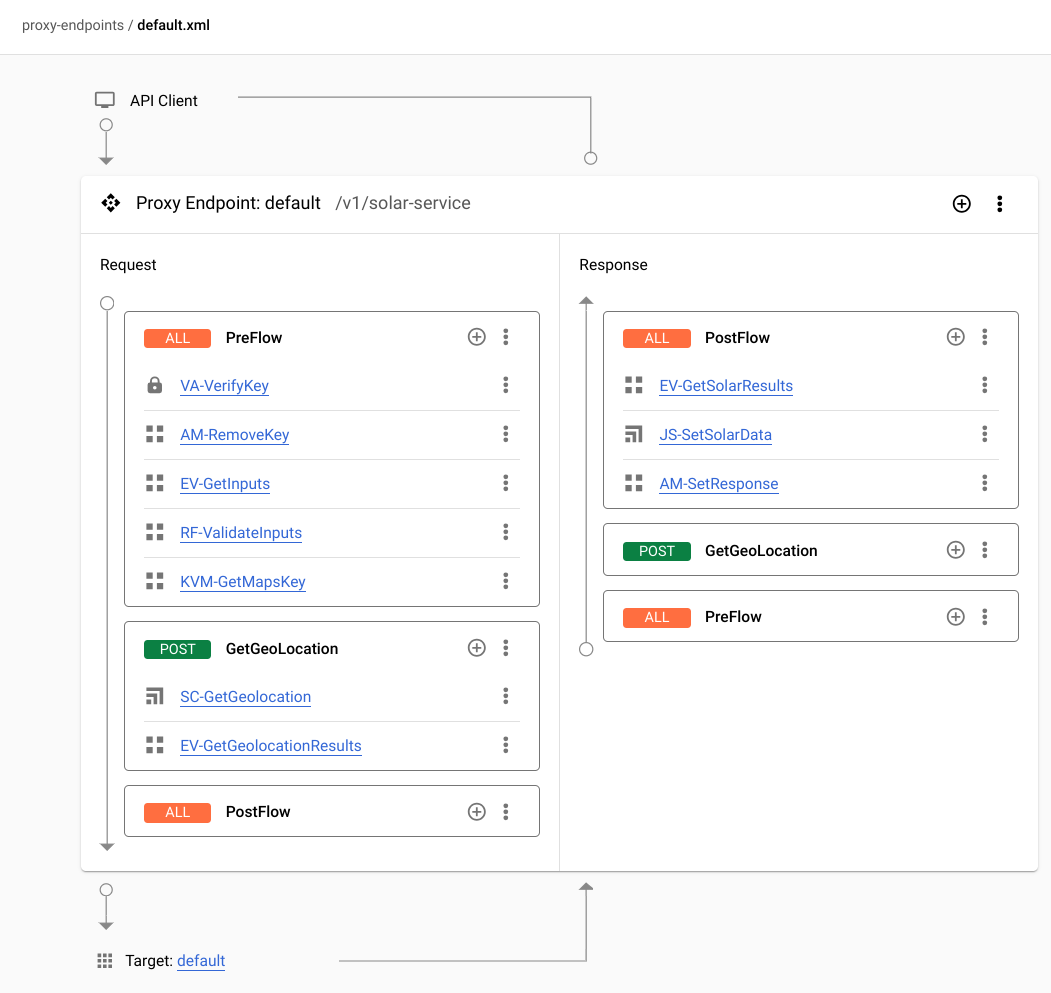Open Response GetGeoLocation flow options menu

coord(985,550)
